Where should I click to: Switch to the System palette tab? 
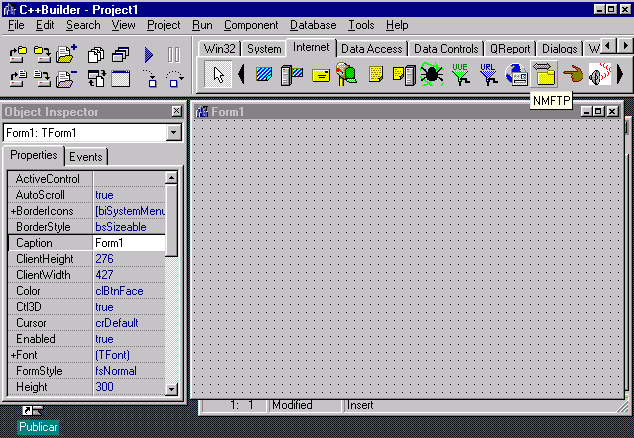tap(264, 49)
